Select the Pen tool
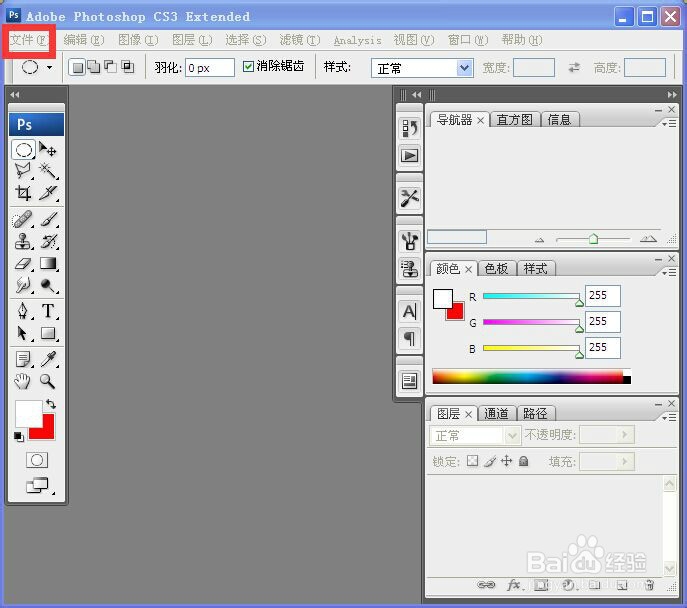687x608 pixels. tap(24, 311)
